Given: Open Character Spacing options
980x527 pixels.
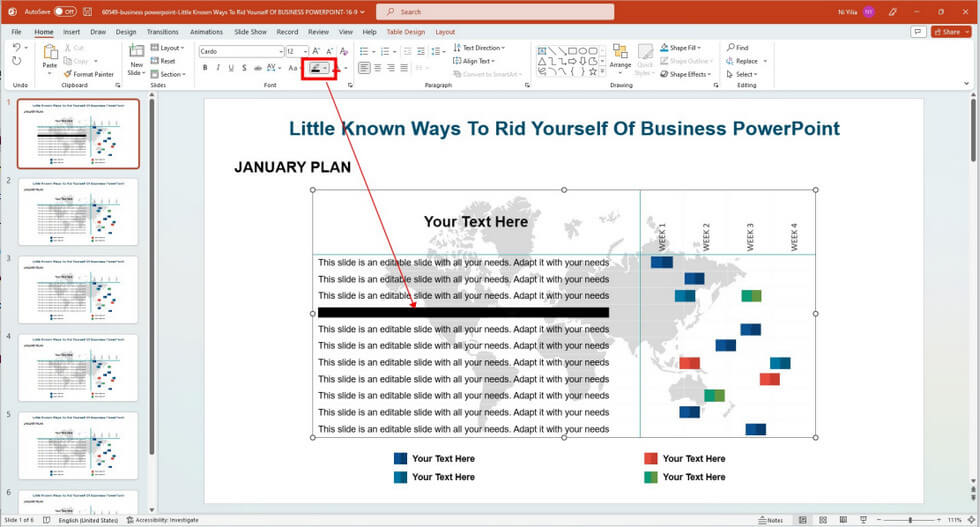Looking at the screenshot, I should point(273,68).
